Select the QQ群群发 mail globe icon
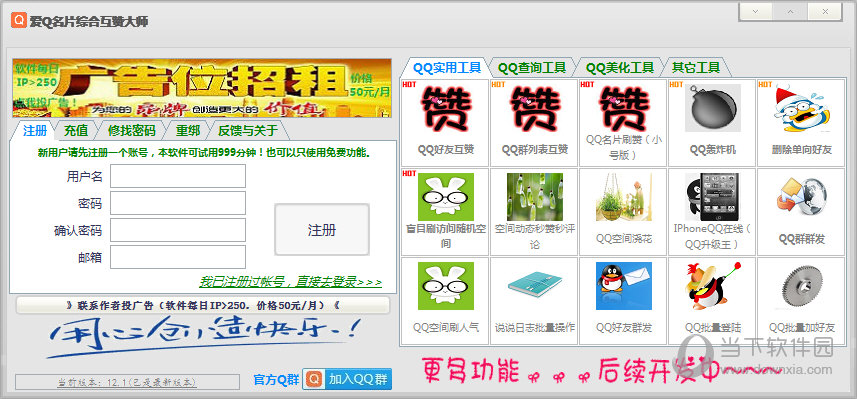 point(802,197)
